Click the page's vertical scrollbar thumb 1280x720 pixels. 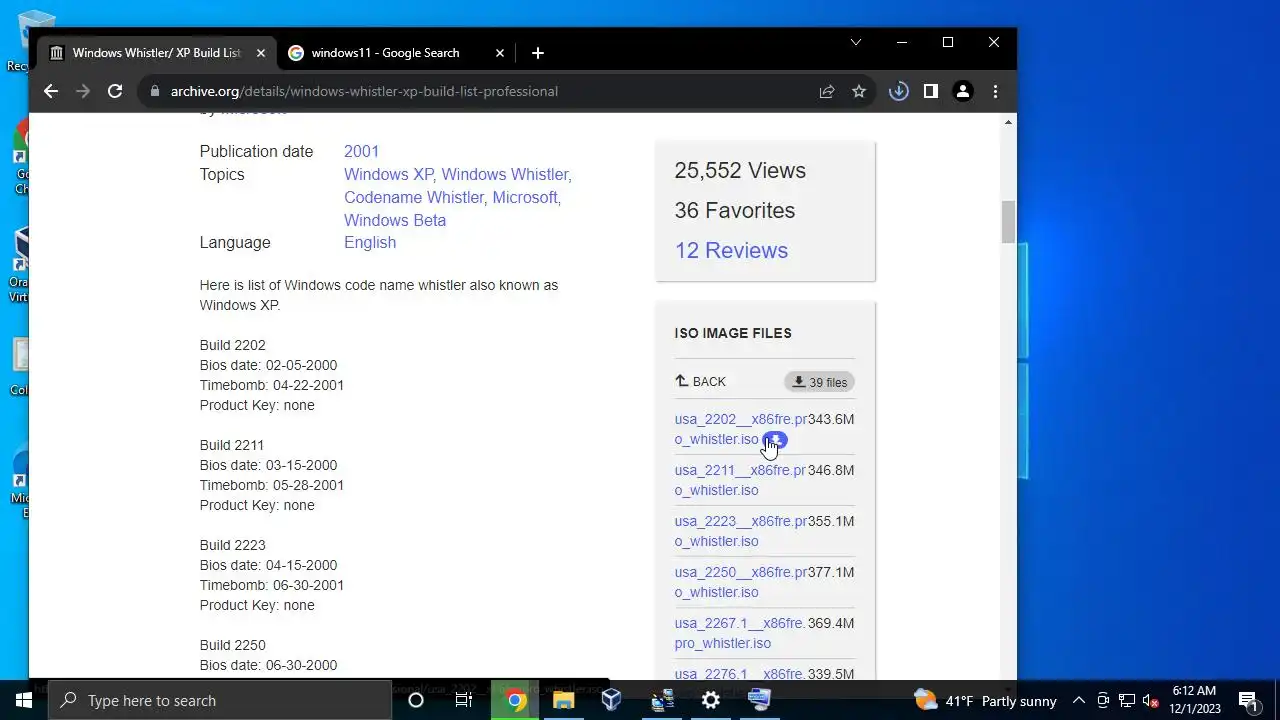pos(1008,222)
